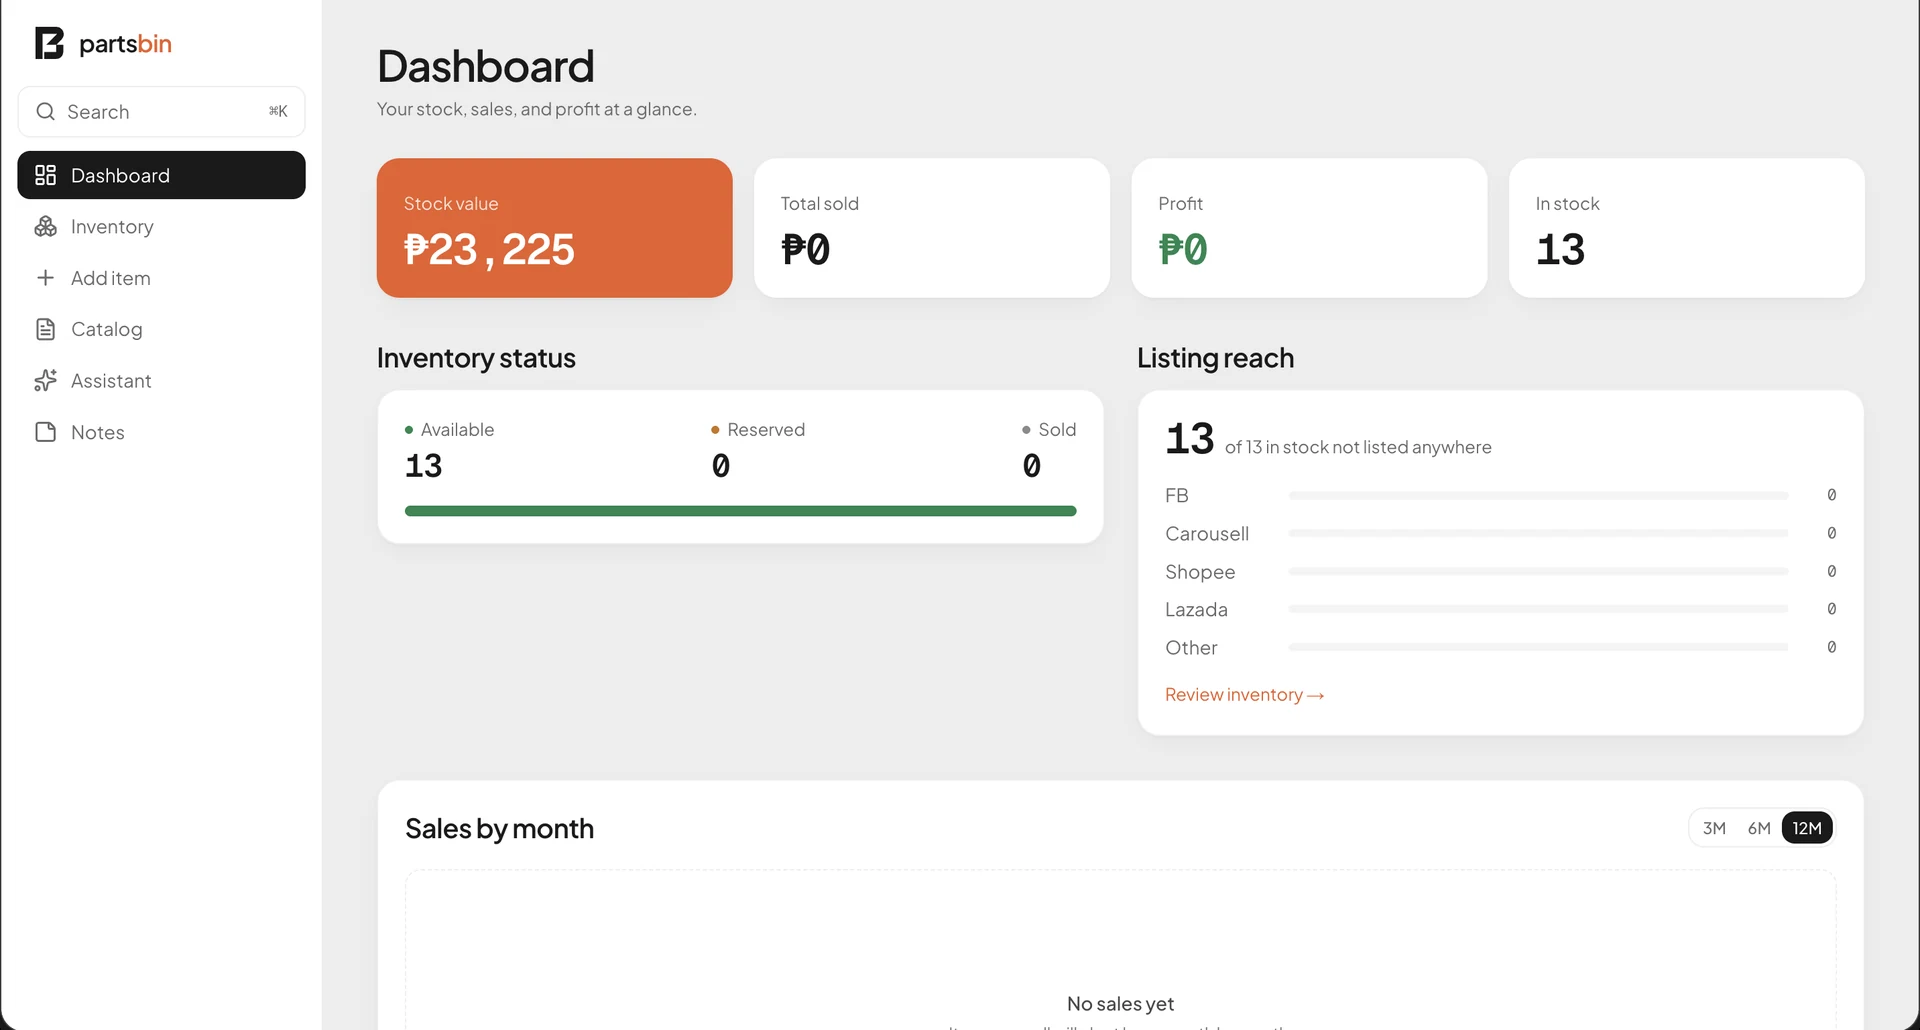The width and height of the screenshot is (1920, 1030).
Task: Click the Listing reach heading
Action: coord(1215,358)
